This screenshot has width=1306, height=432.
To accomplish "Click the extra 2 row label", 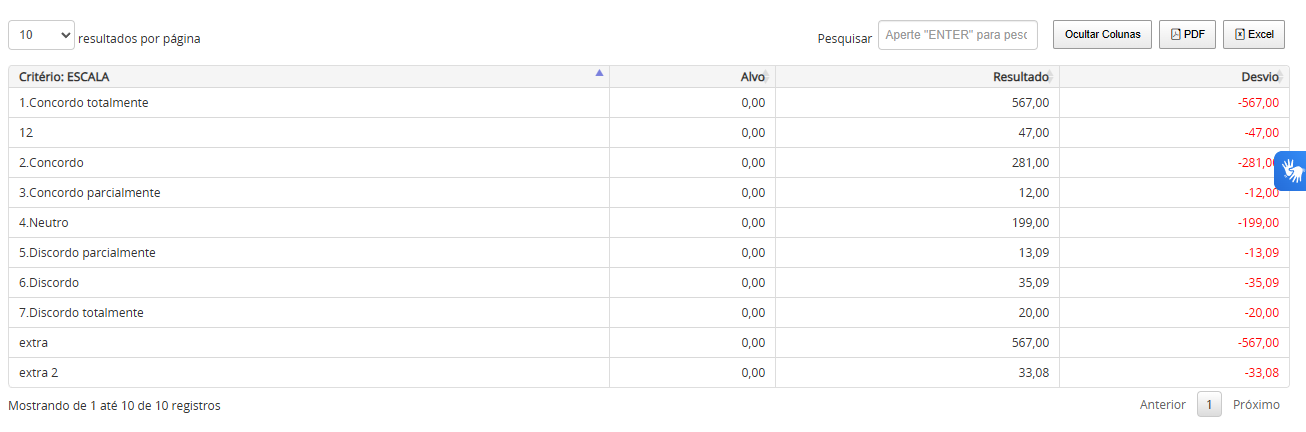I will [x=39, y=373].
